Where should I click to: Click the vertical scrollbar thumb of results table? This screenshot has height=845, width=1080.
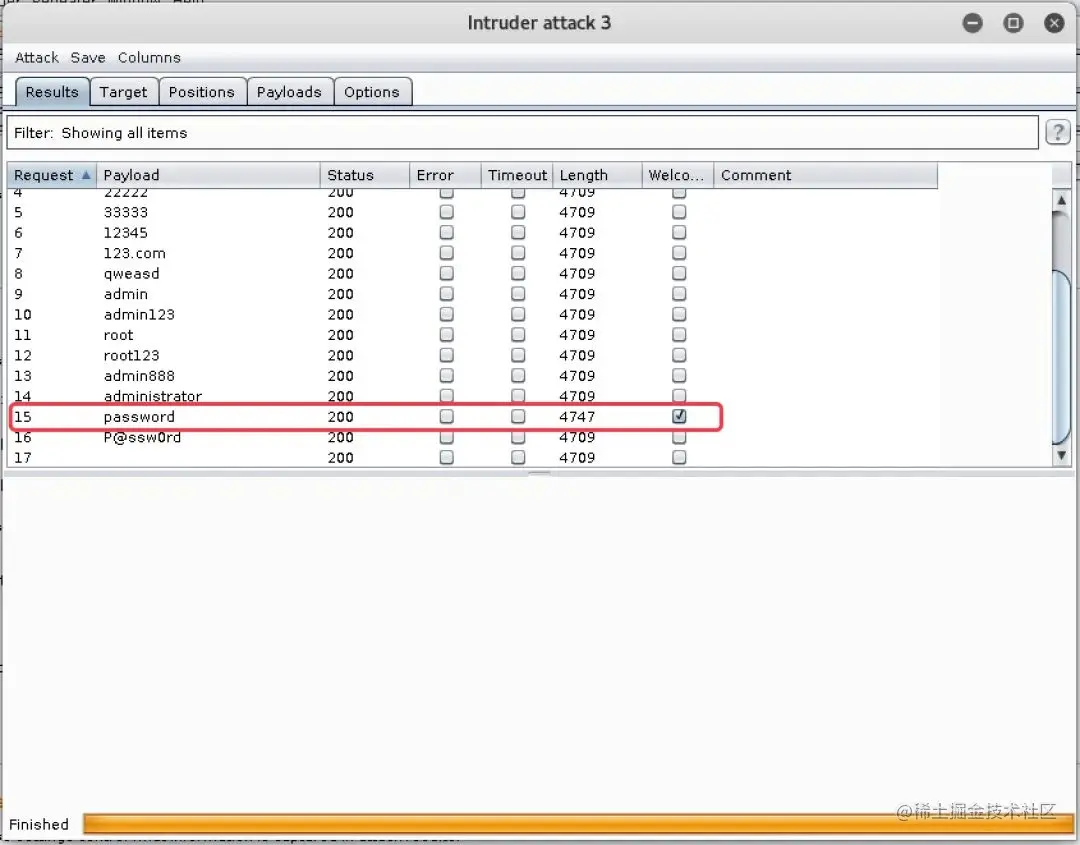pyautogui.click(x=1061, y=358)
